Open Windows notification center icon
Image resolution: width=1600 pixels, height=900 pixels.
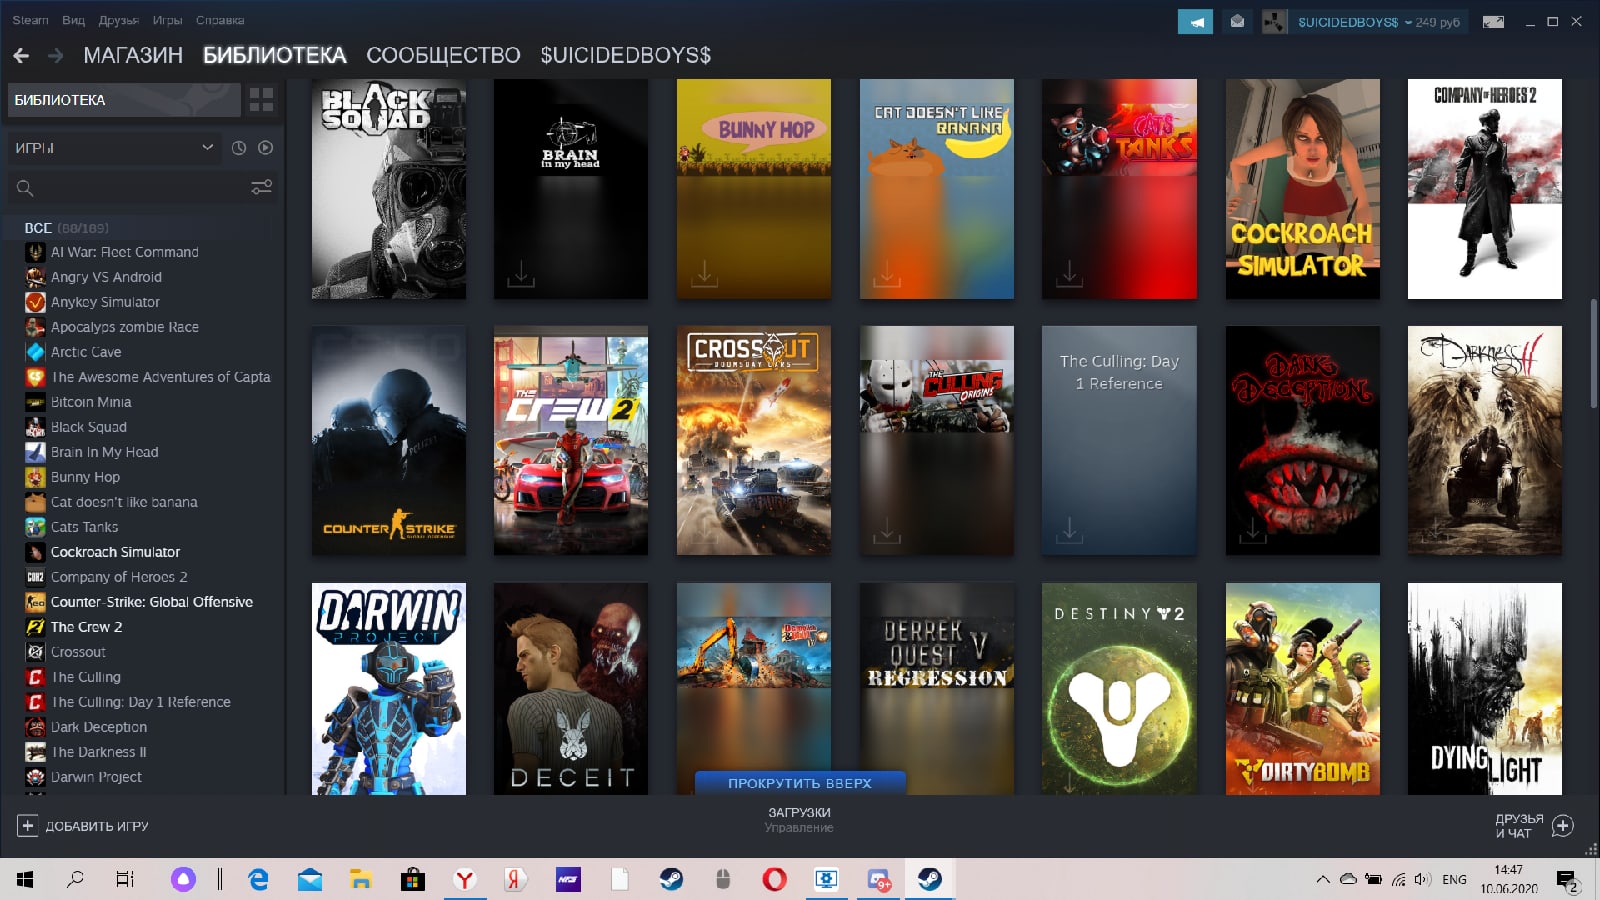(x=1566, y=880)
